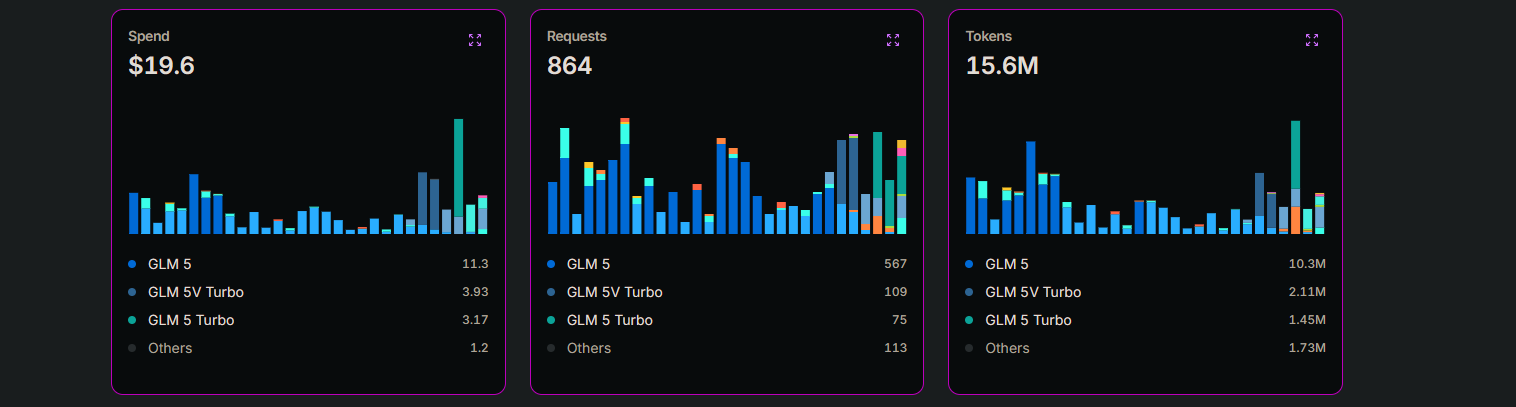The width and height of the screenshot is (1516, 407).
Task: Expand the Tokens chart to fullscreen
Action: 1312,40
